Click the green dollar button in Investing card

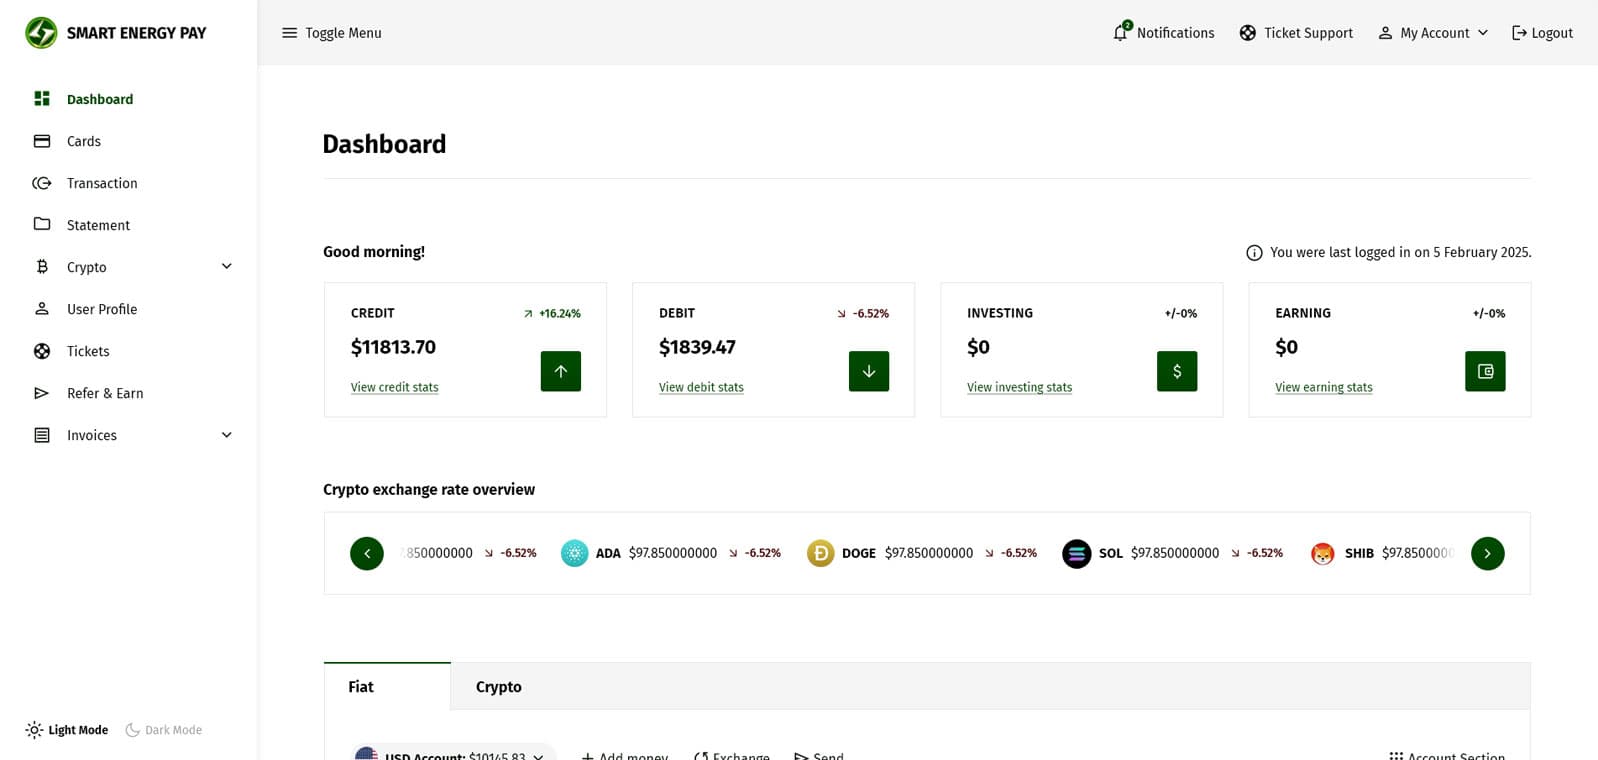point(1177,371)
